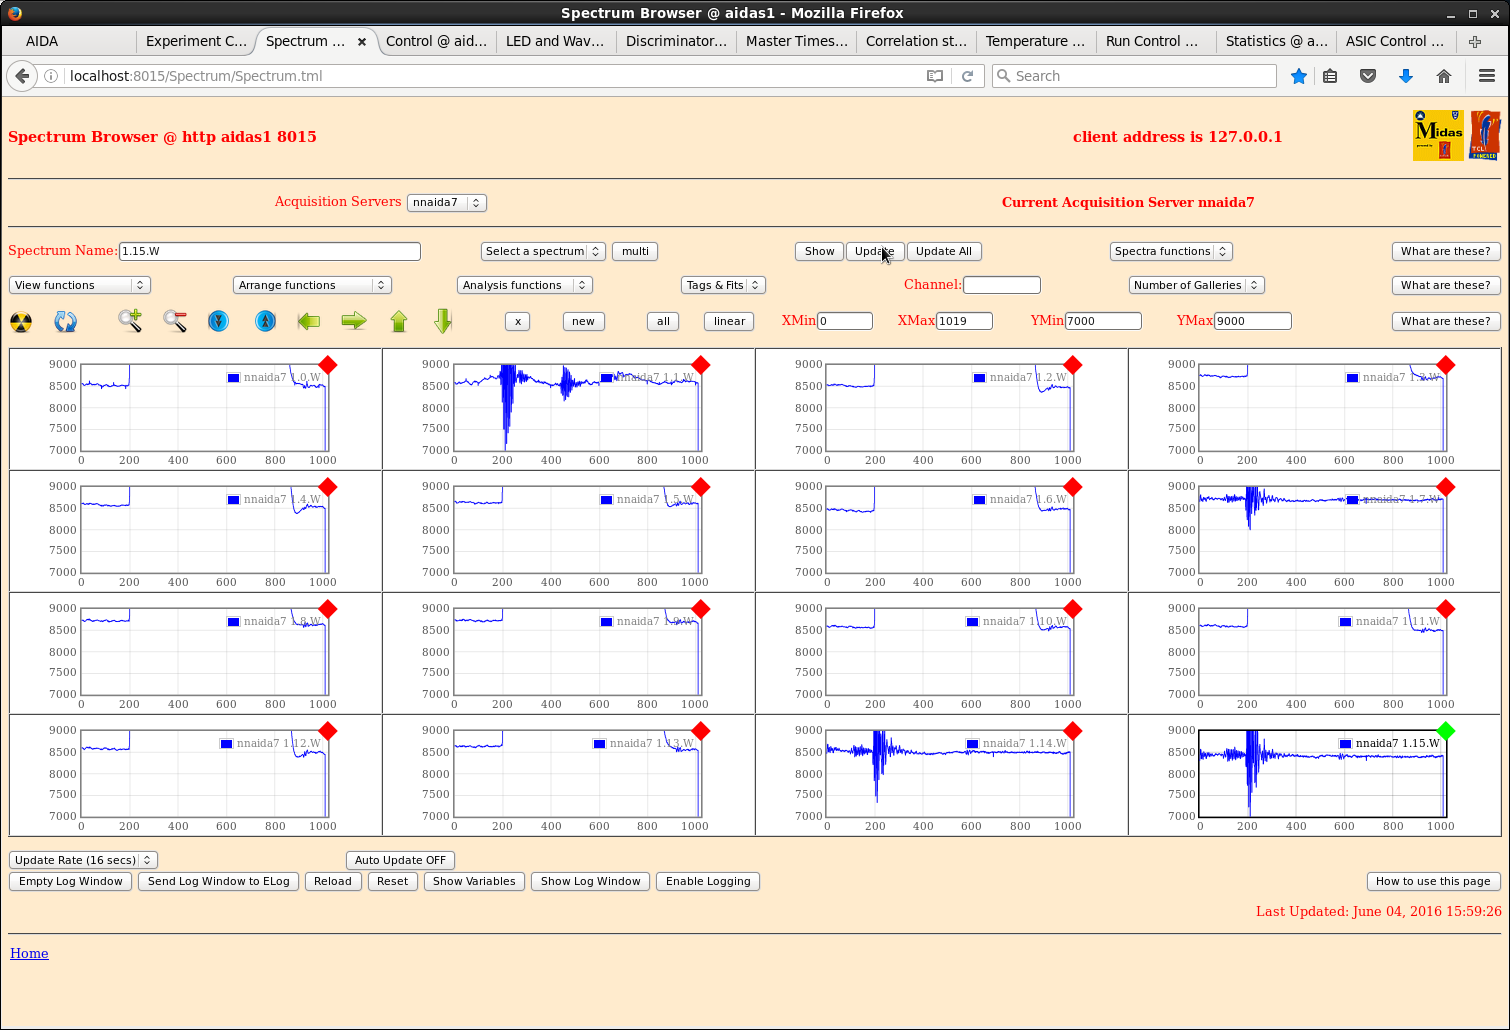This screenshot has width=1510, height=1030.
Task: Open the View functions dropdown
Action: pyautogui.click(x=80, y=285)
